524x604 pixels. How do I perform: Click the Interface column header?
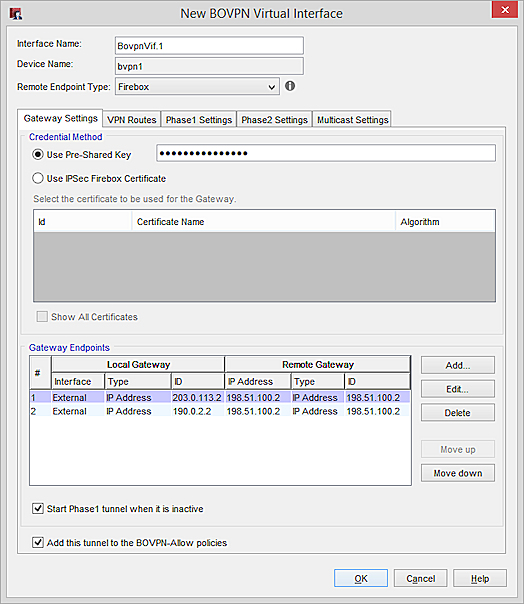pyautogui.click(x=78, y=381)
